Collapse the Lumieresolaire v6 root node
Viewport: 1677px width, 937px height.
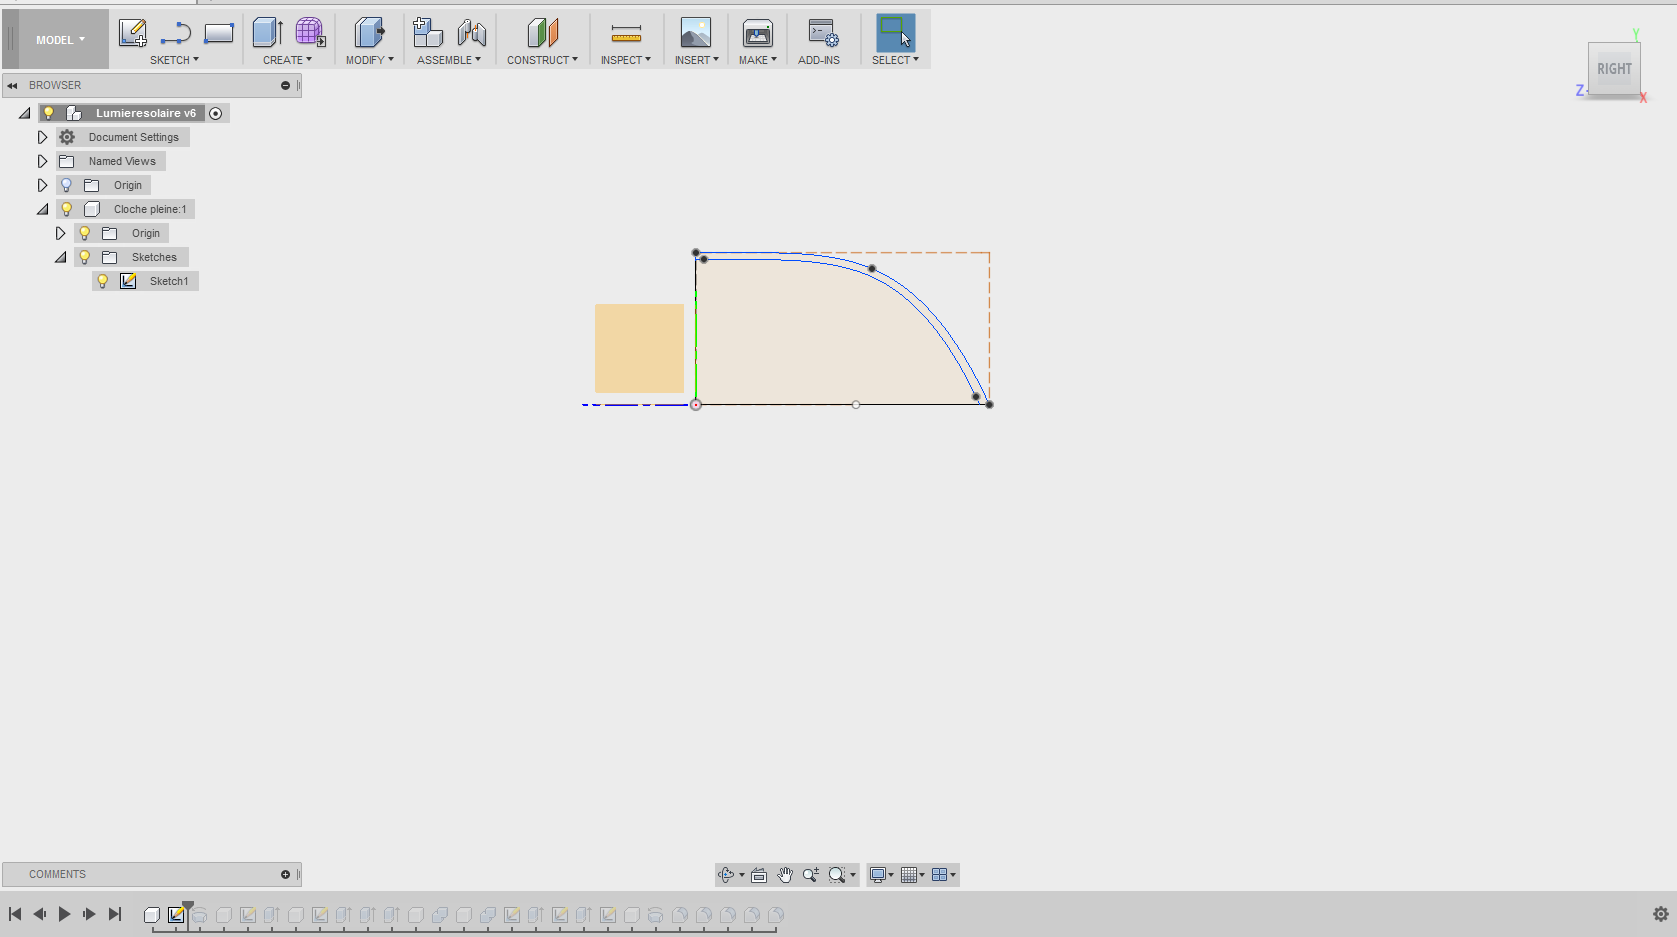pos(24,113)
